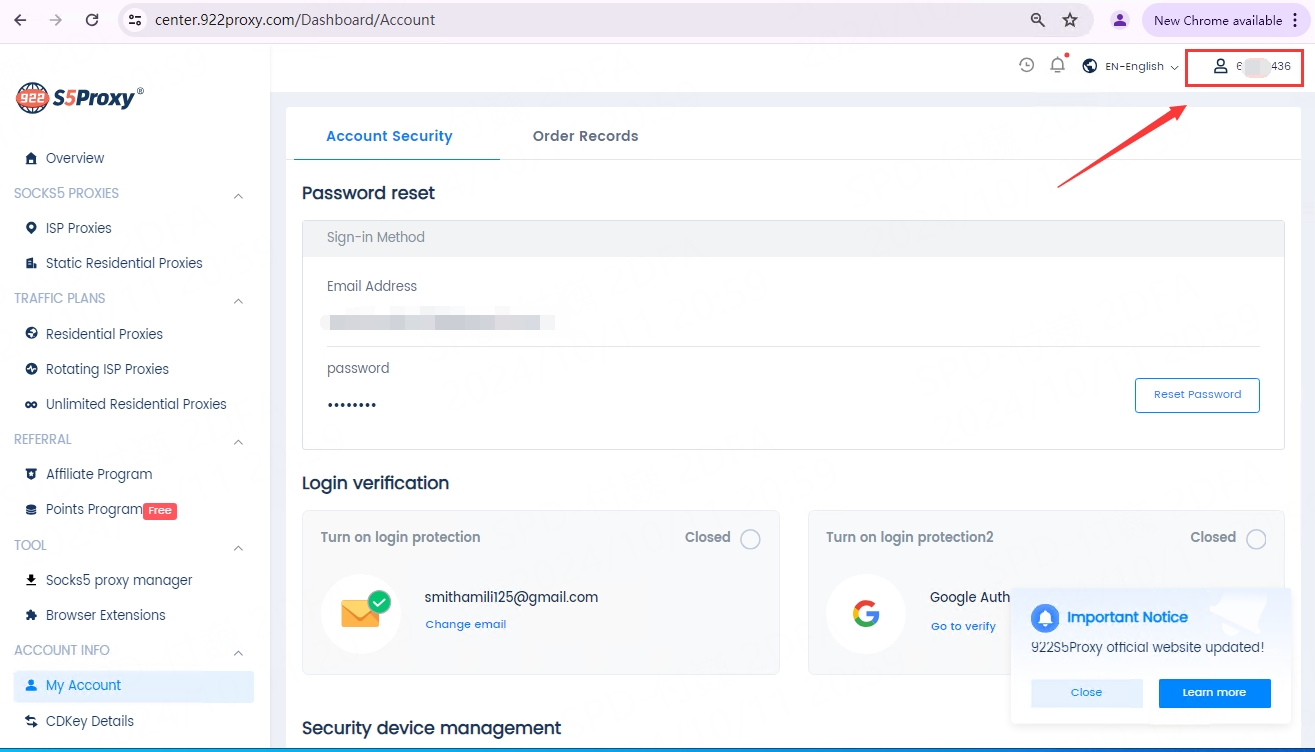Screen dimensions: 1315x752
Task: Click the Reset Password button
Action: pyautogui.click(x=1197, y=395)
